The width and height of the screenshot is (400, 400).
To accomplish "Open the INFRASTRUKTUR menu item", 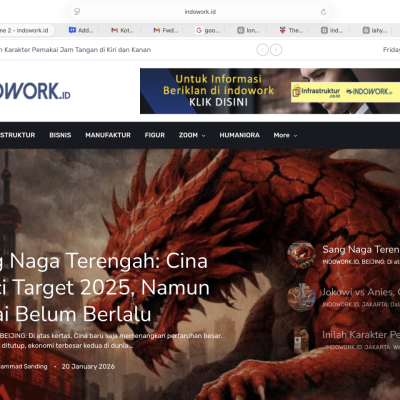I will pyautogui.click(x=17, y=135).
